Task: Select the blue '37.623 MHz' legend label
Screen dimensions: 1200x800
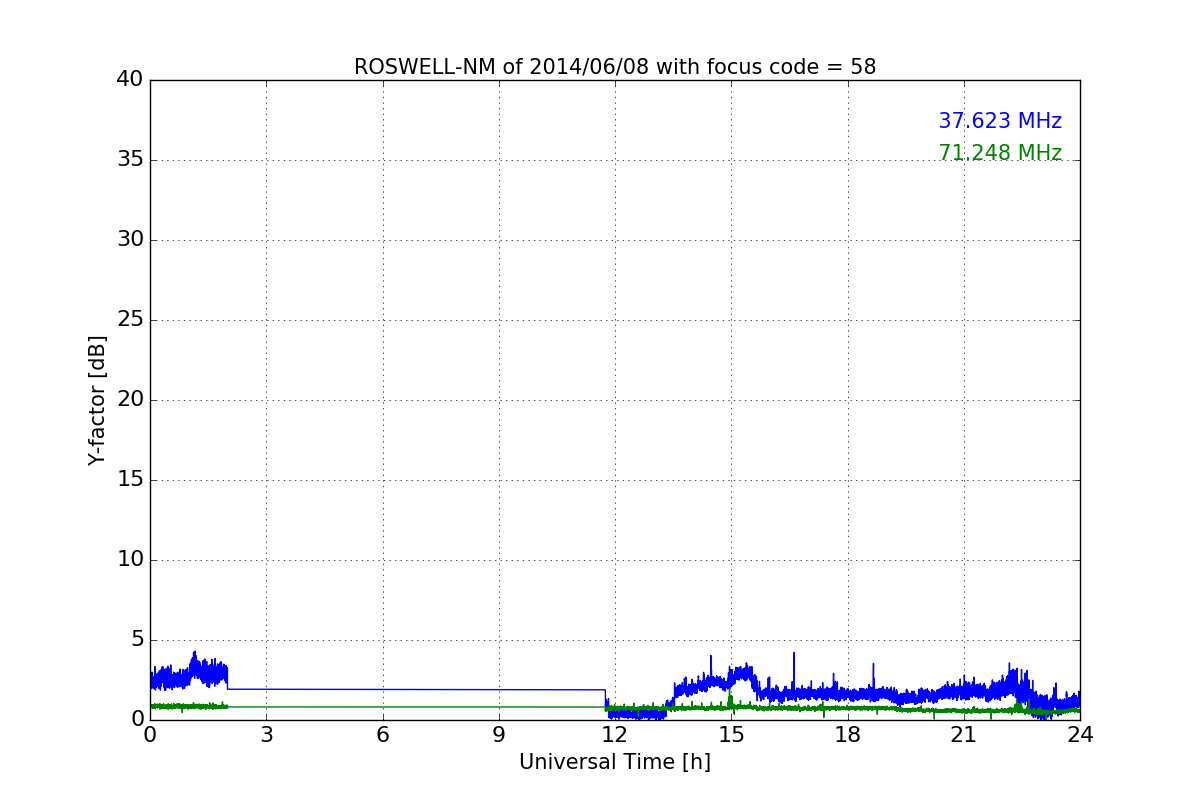Action: pos(1000,121)
